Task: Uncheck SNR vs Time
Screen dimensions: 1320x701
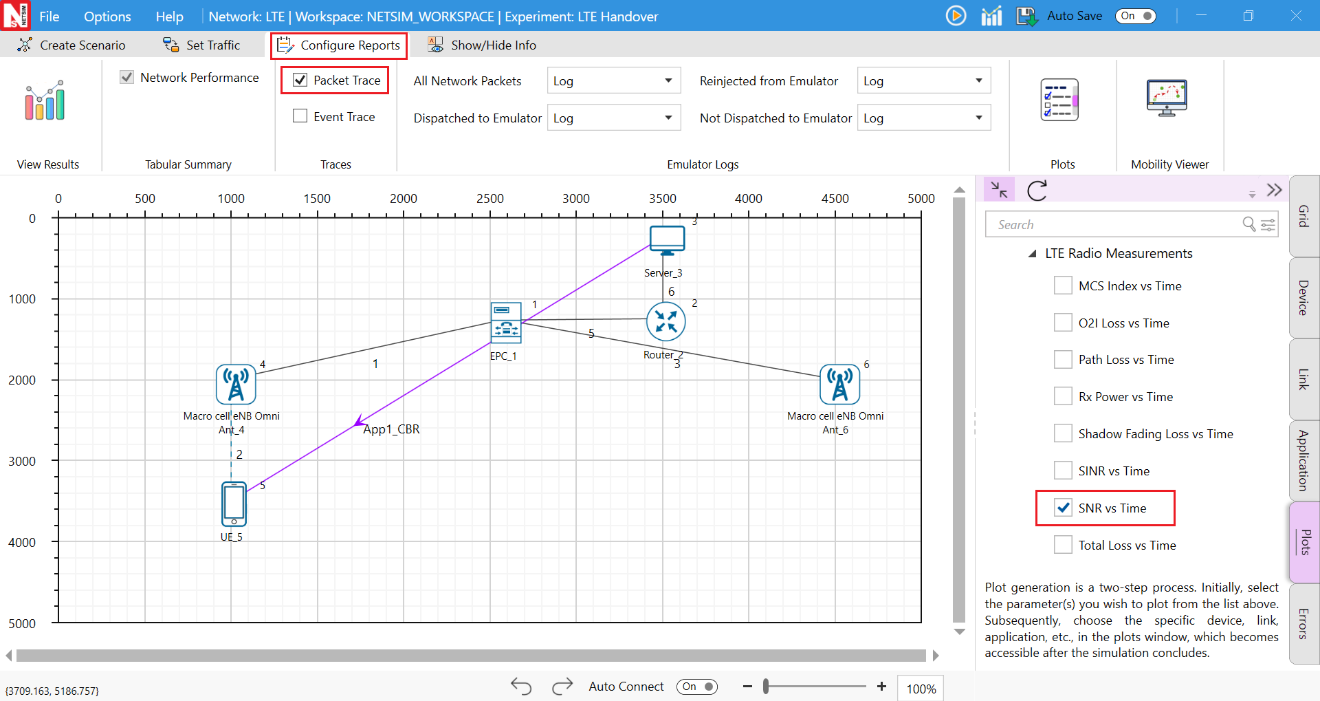Action: click(1063, 508)
